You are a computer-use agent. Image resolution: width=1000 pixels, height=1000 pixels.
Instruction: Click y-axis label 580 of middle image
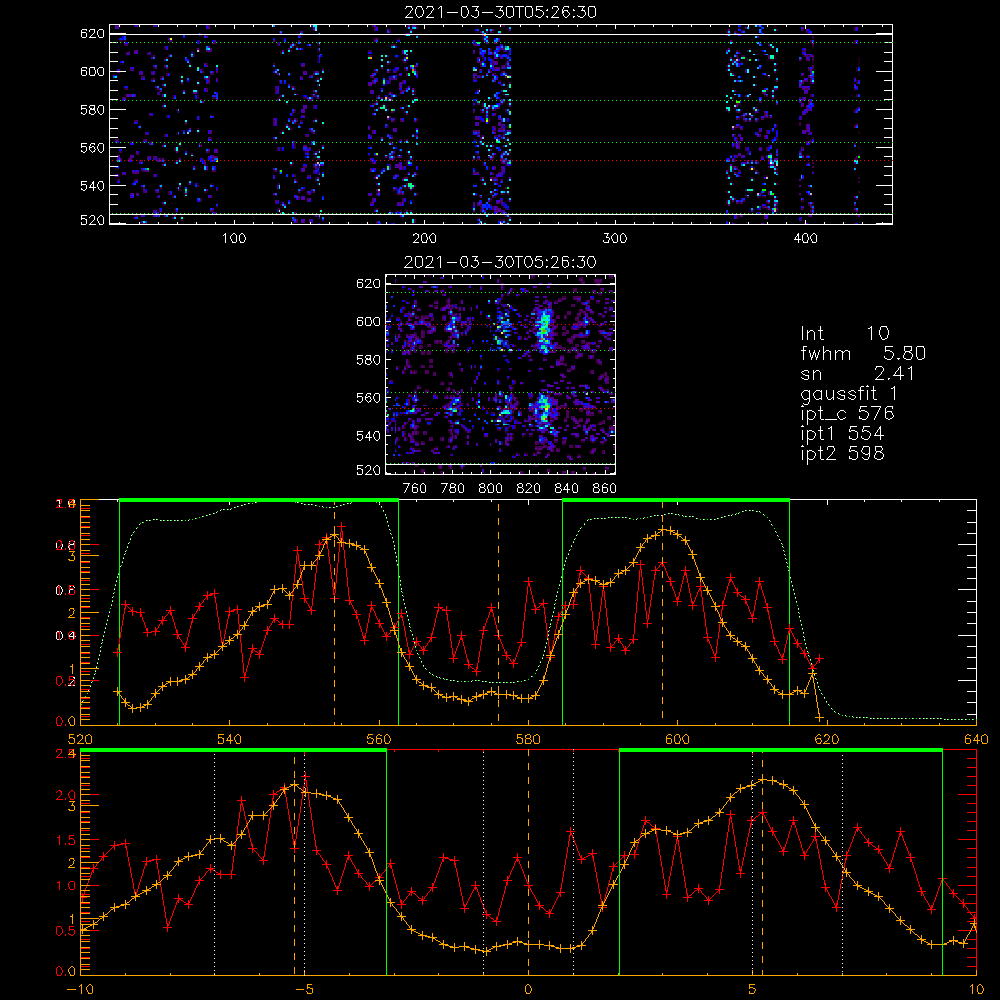[369, 360]
